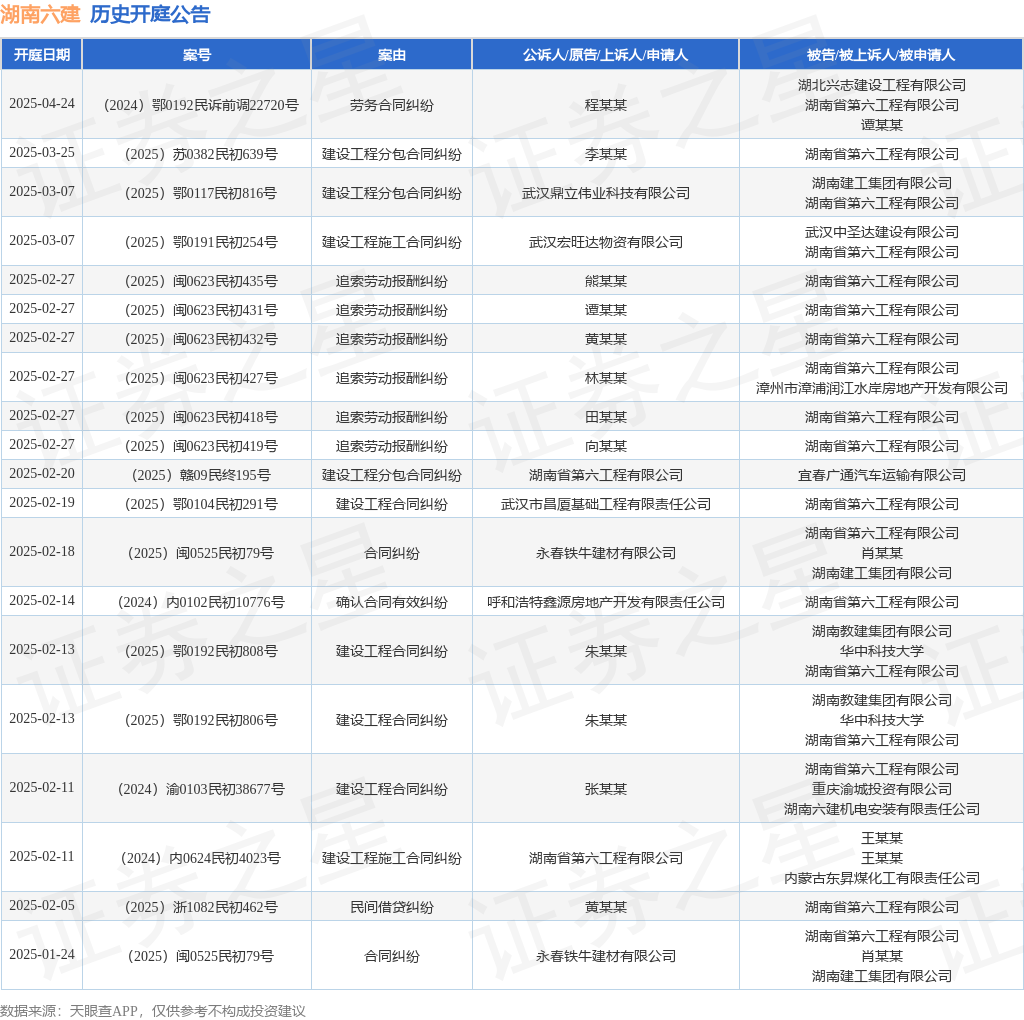Click plaintiff 武汉市昌厦基础工程有限责任公司
Viewport: 1024px width, 1020px height.
605,504
